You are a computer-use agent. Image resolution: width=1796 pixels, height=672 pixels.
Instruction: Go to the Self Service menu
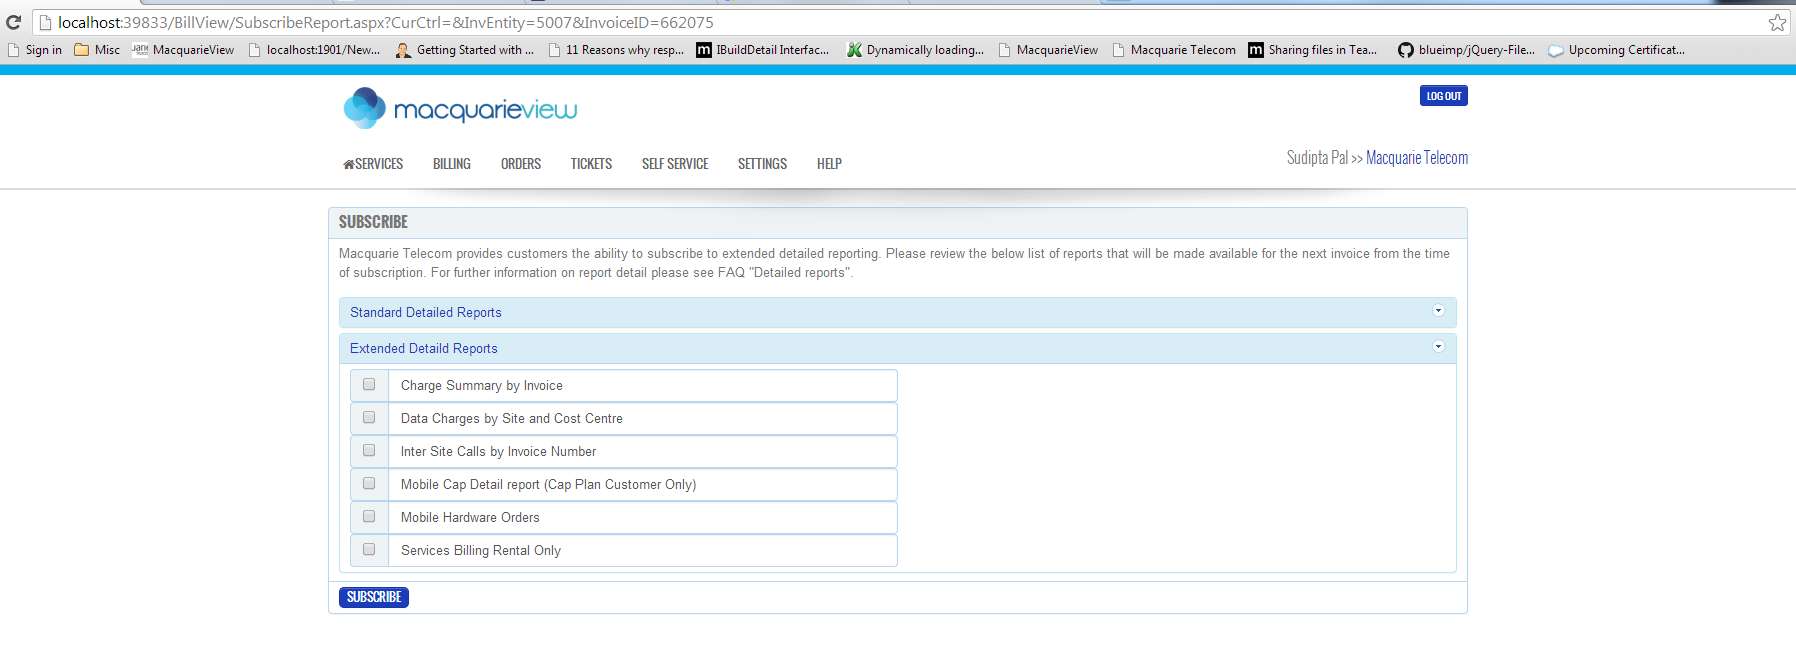point(675,164)
